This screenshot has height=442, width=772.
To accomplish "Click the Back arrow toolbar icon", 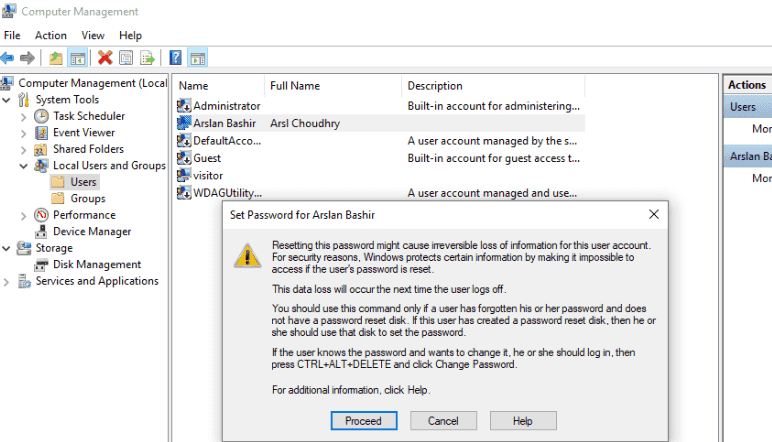I will click(x=8, y=58).
